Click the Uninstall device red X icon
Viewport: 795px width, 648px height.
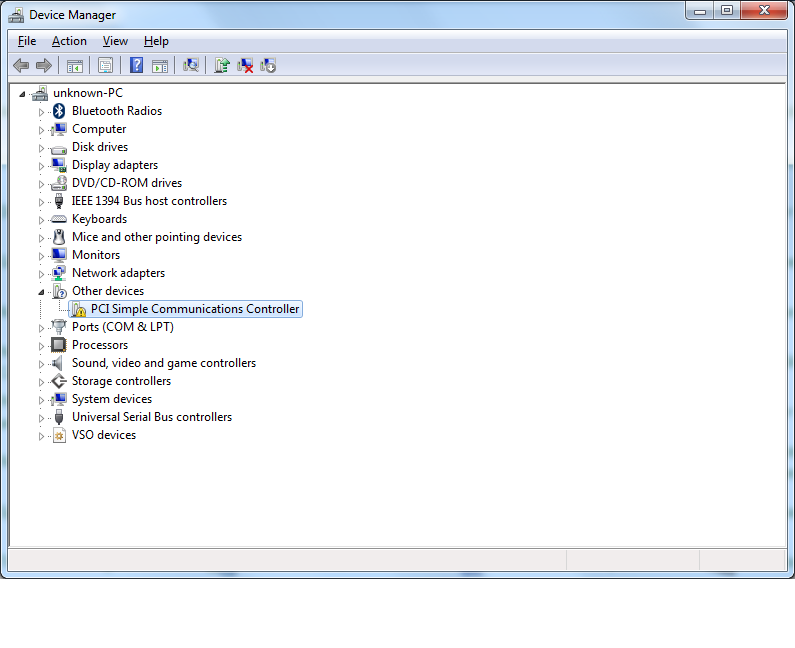pyautogui.click(x=245, y=65)
